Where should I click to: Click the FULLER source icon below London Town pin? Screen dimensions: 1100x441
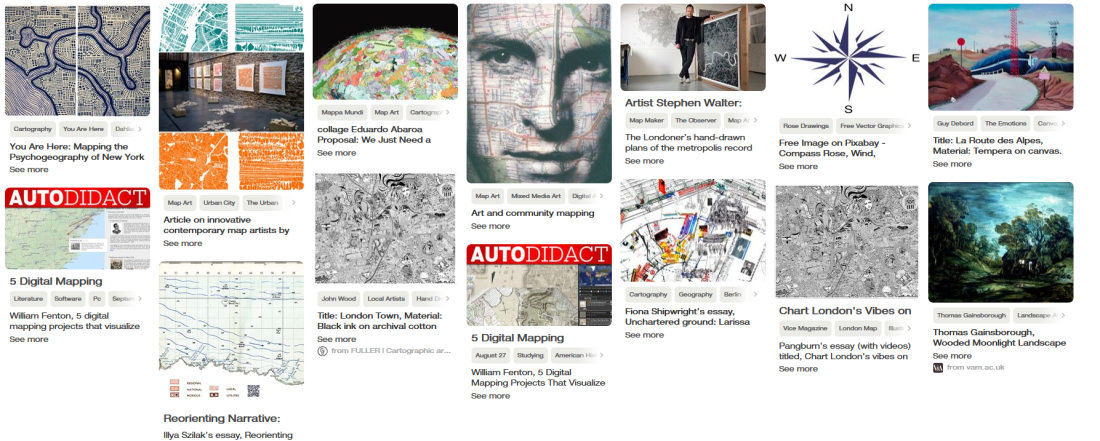coord(322,351)
